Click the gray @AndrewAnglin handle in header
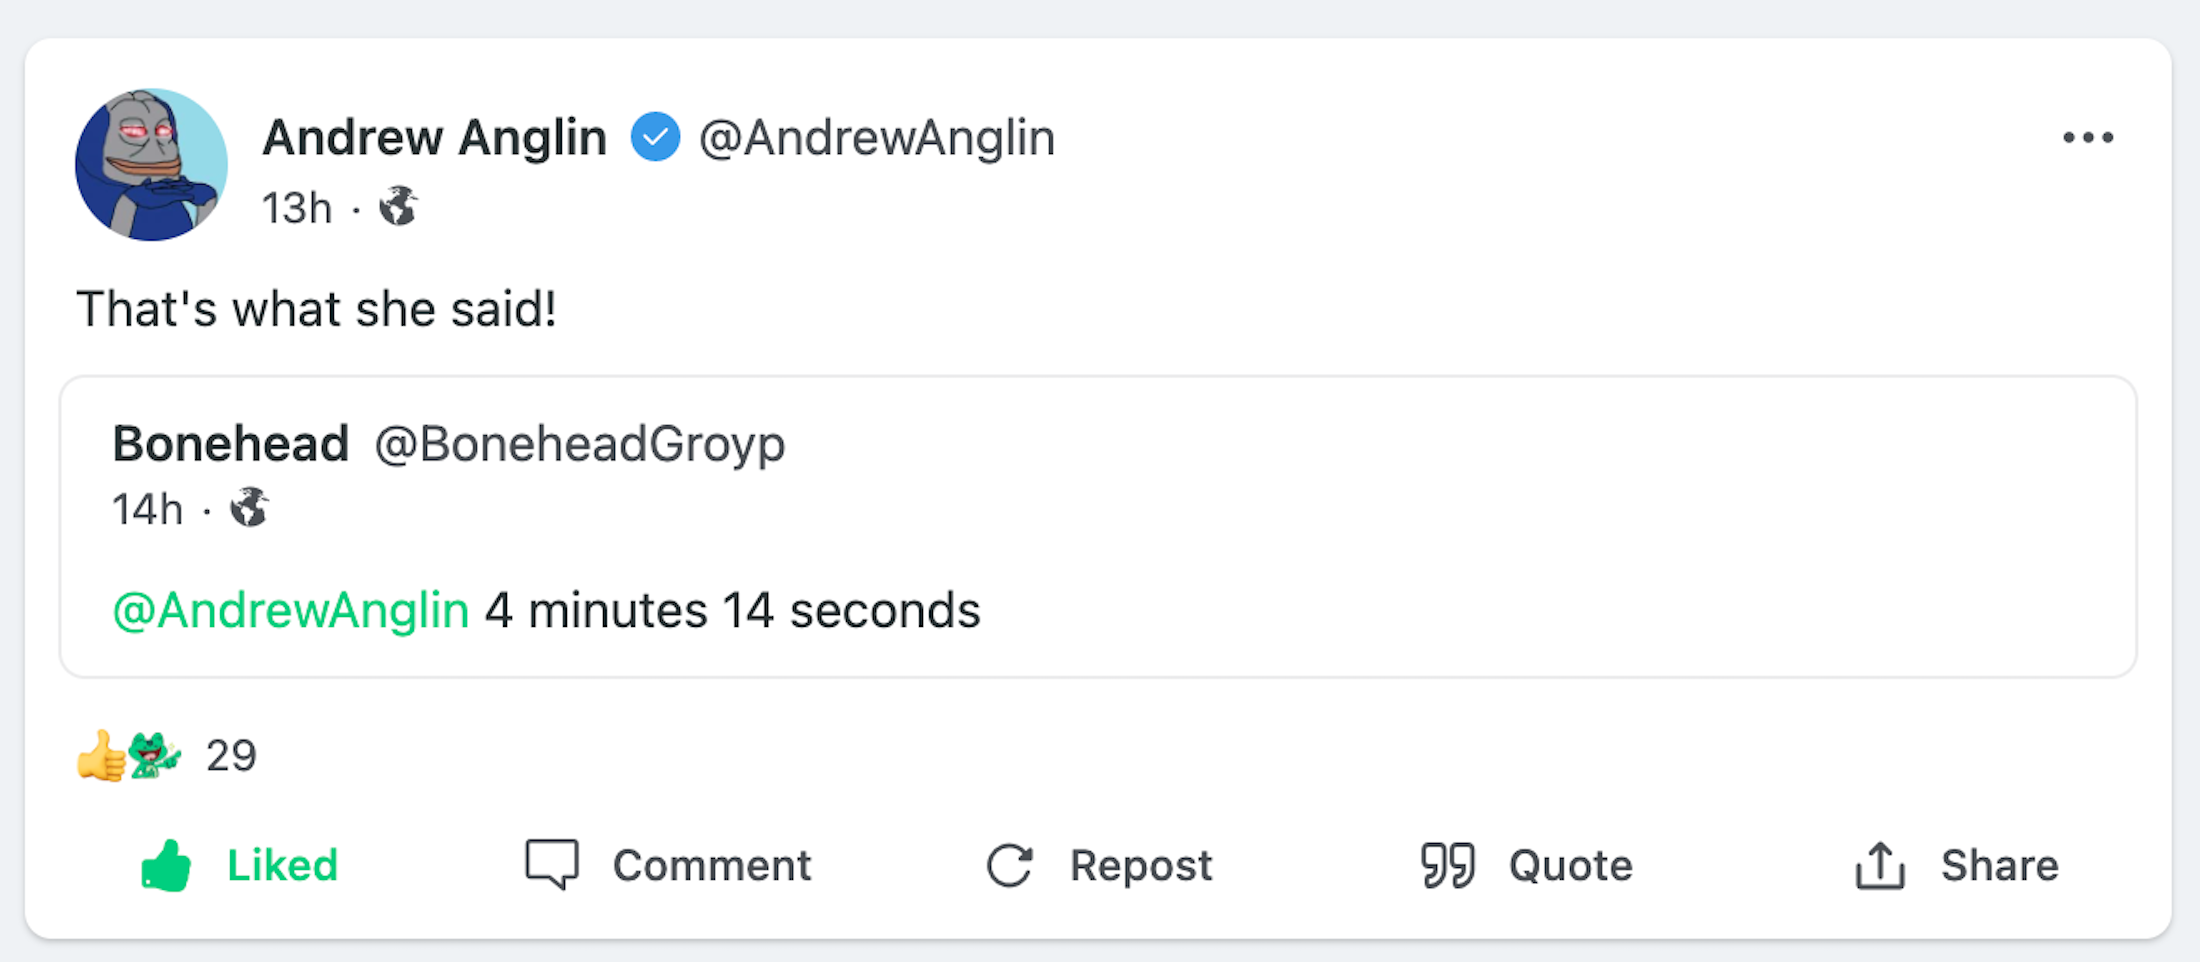The image size is (2200, 962). tap(877, 138)
